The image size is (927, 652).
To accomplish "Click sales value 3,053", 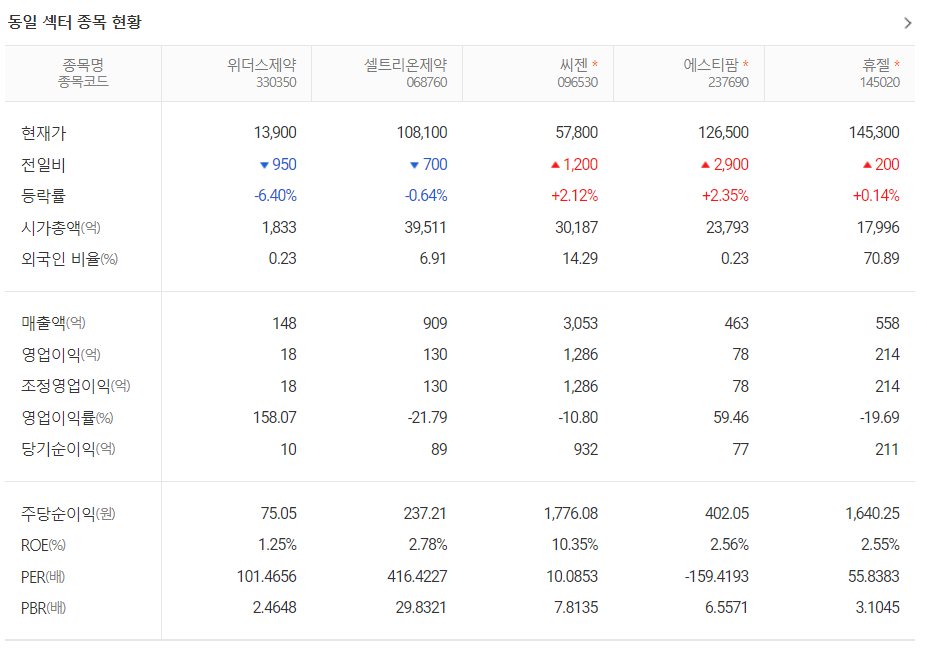I will click(x=581, y=323).
